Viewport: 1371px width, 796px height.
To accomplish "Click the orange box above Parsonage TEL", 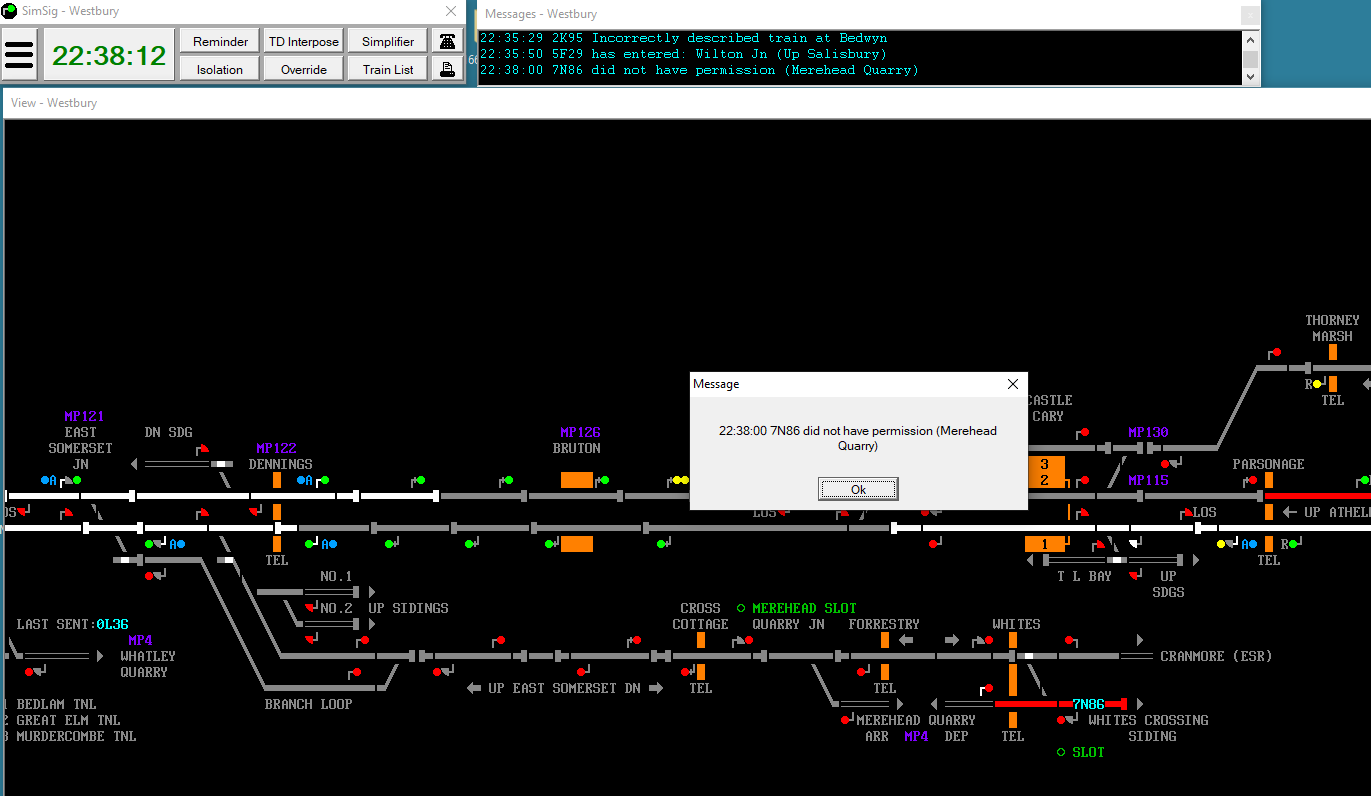I will pyautogui.click(x=1269, y=544).
